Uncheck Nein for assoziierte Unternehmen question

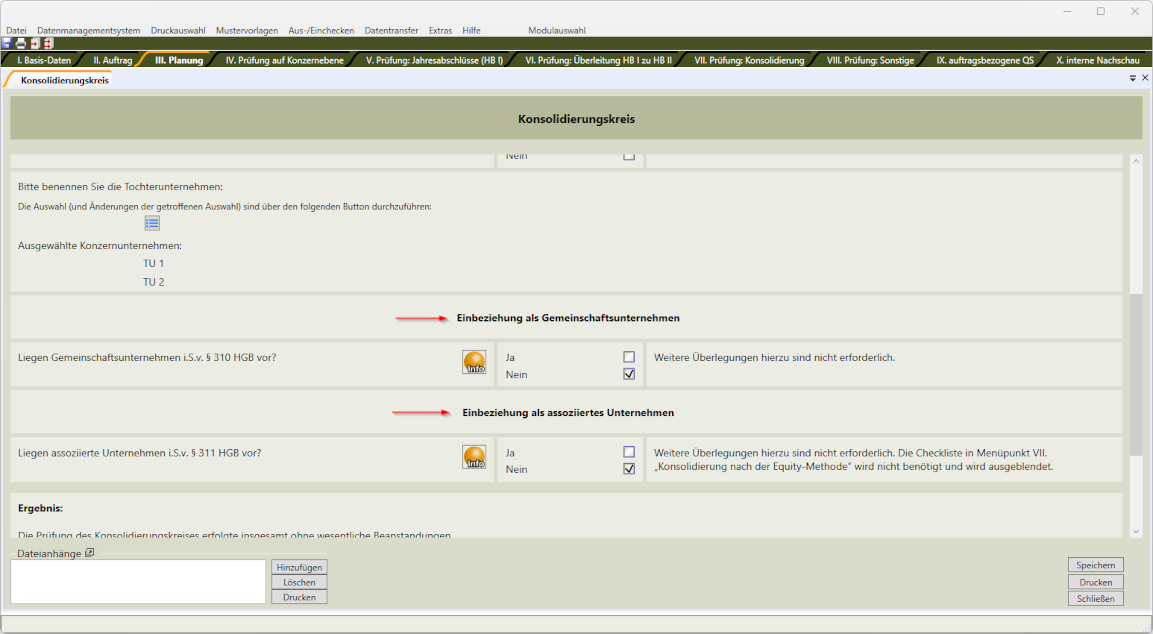point(629,469)
